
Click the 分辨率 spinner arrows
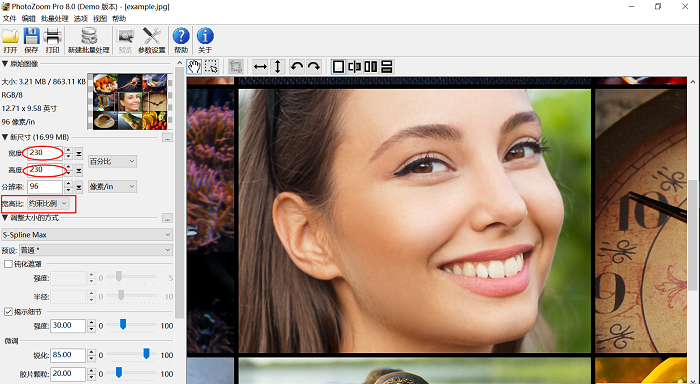point(68,187)
